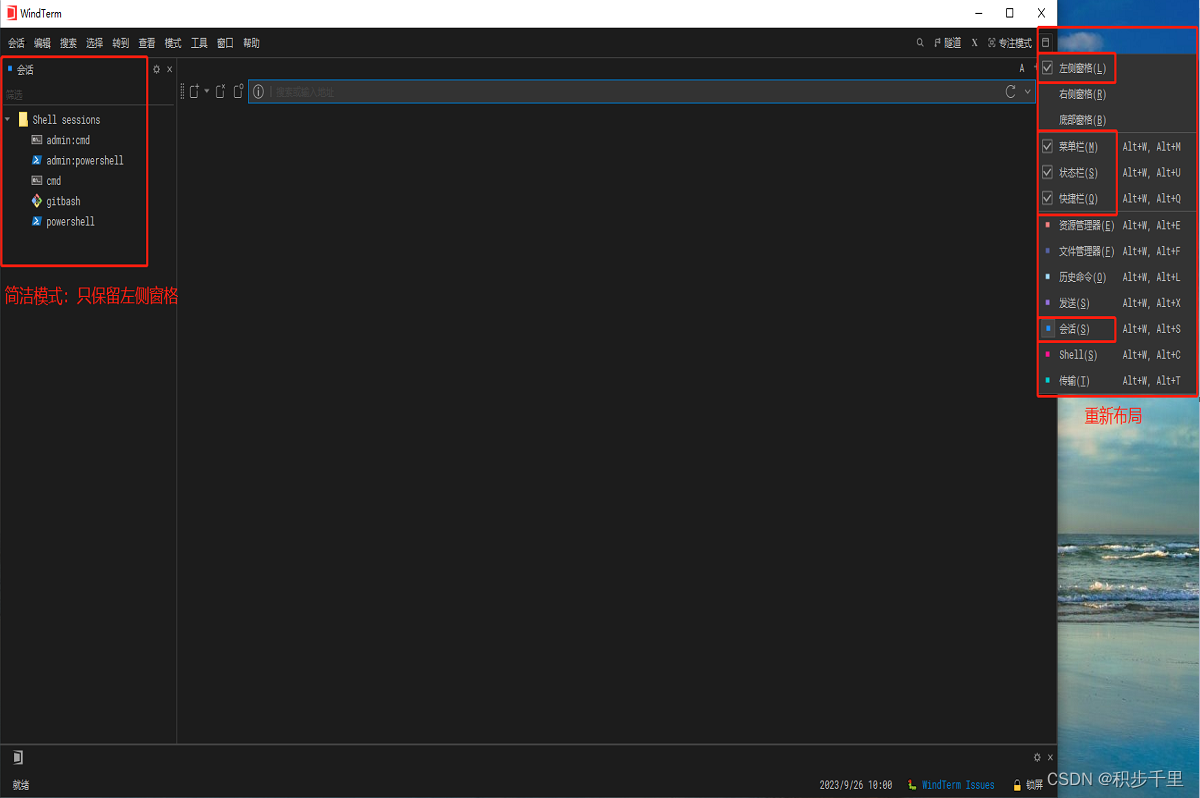Open the 编辑 menu
The width and height of the screenshot is (1200, 798).
[x=42, y=43]
